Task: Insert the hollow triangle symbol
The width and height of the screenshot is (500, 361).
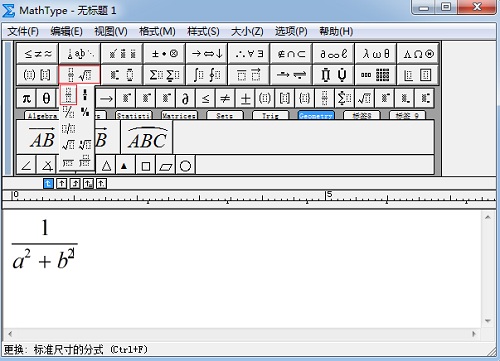Action: point(106,165)
